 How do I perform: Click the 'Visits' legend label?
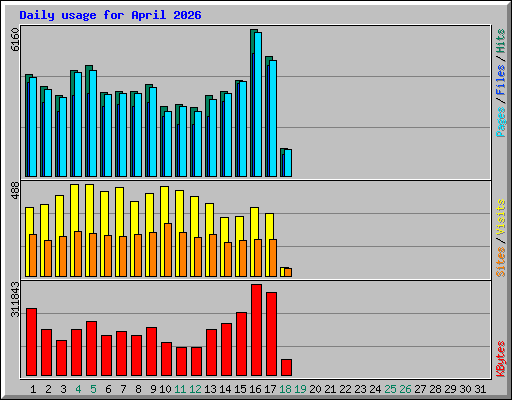501,218
